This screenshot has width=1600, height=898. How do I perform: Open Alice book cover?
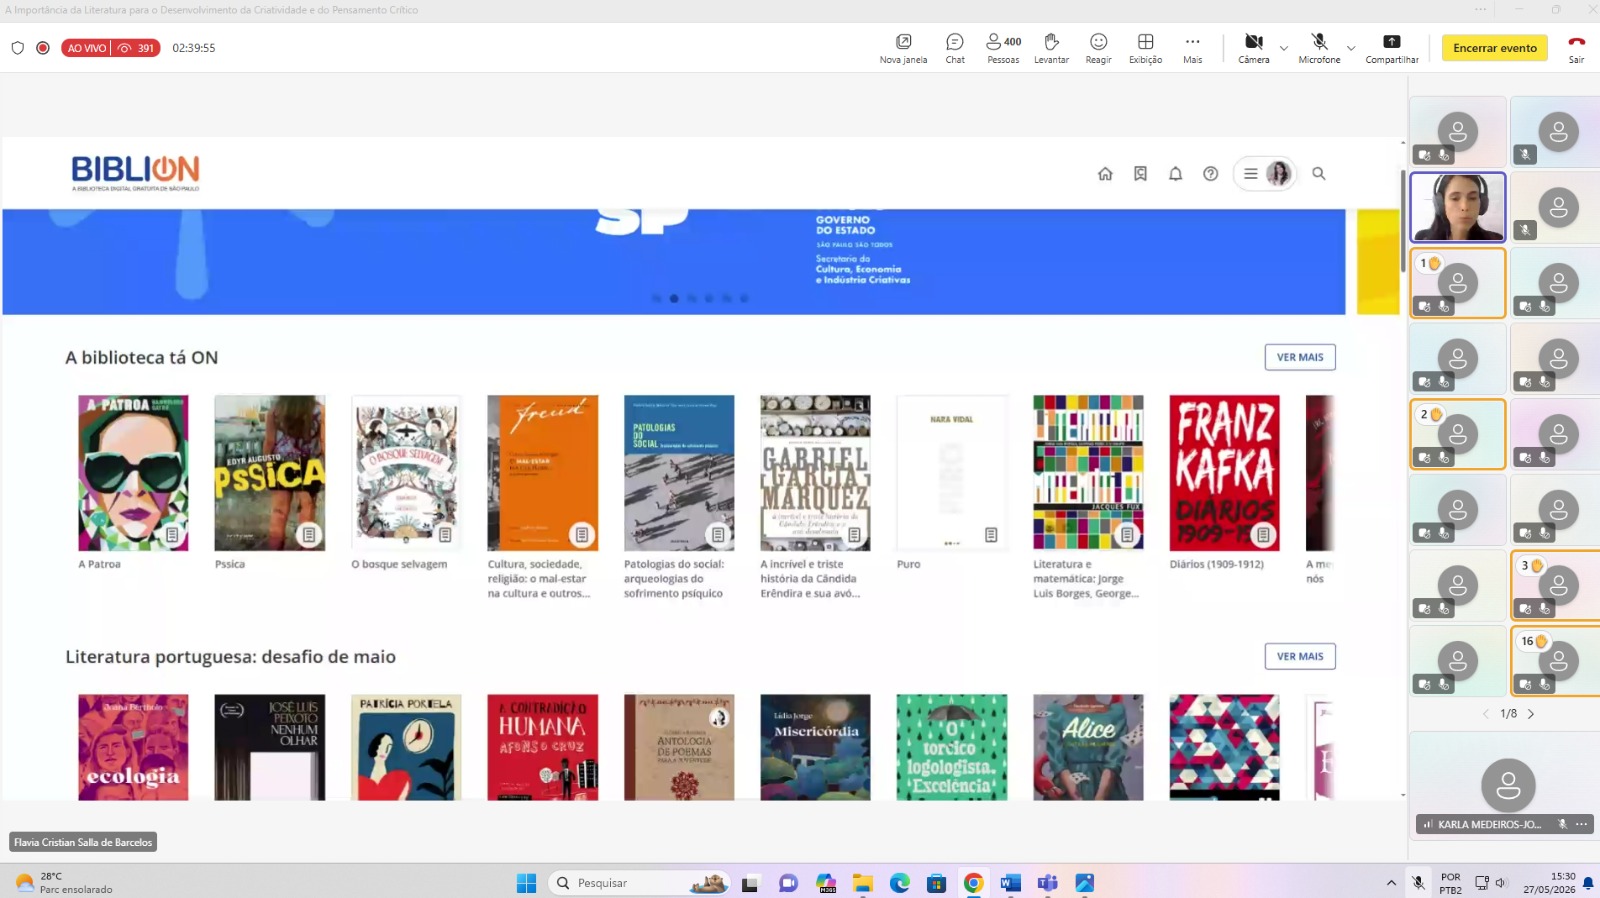[x=1088, y=747]
